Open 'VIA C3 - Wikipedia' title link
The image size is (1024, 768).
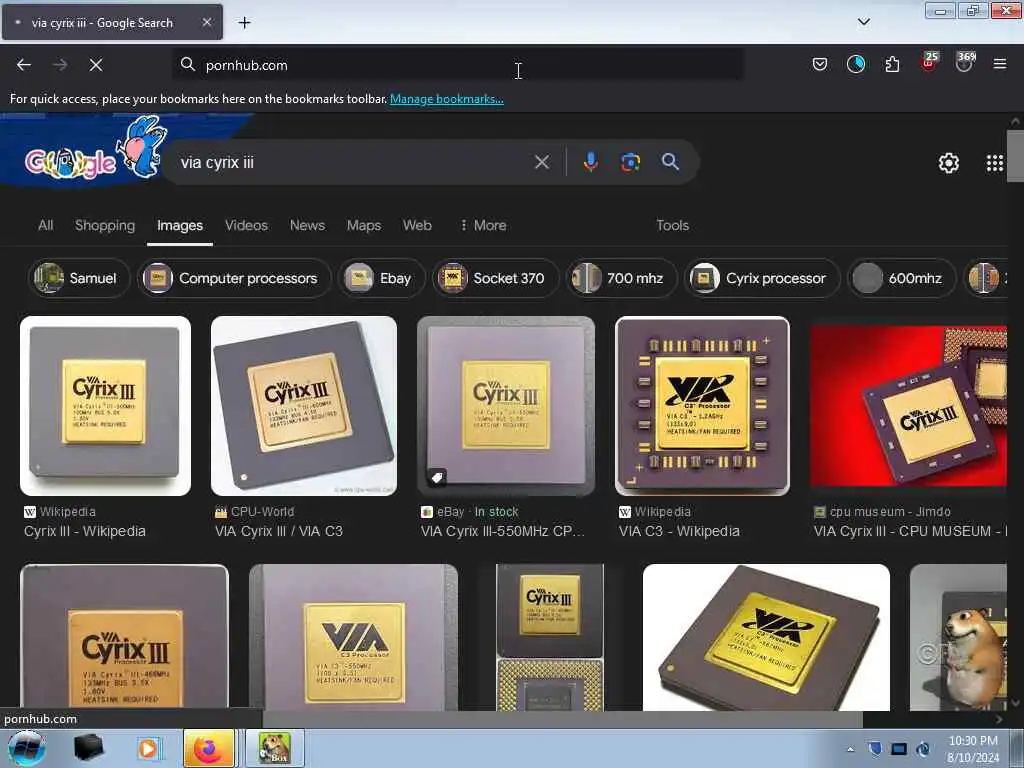tap(679, 531)
